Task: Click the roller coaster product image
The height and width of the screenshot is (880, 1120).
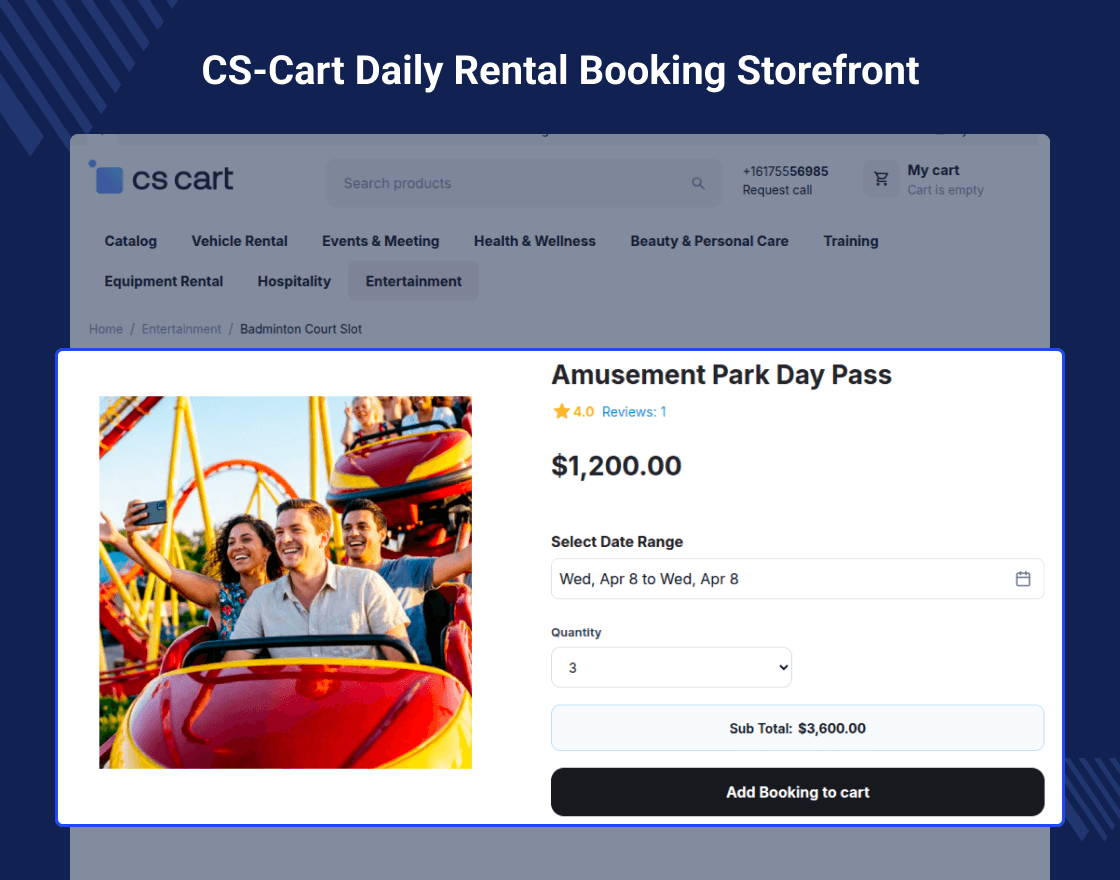Action: (285, 582)
